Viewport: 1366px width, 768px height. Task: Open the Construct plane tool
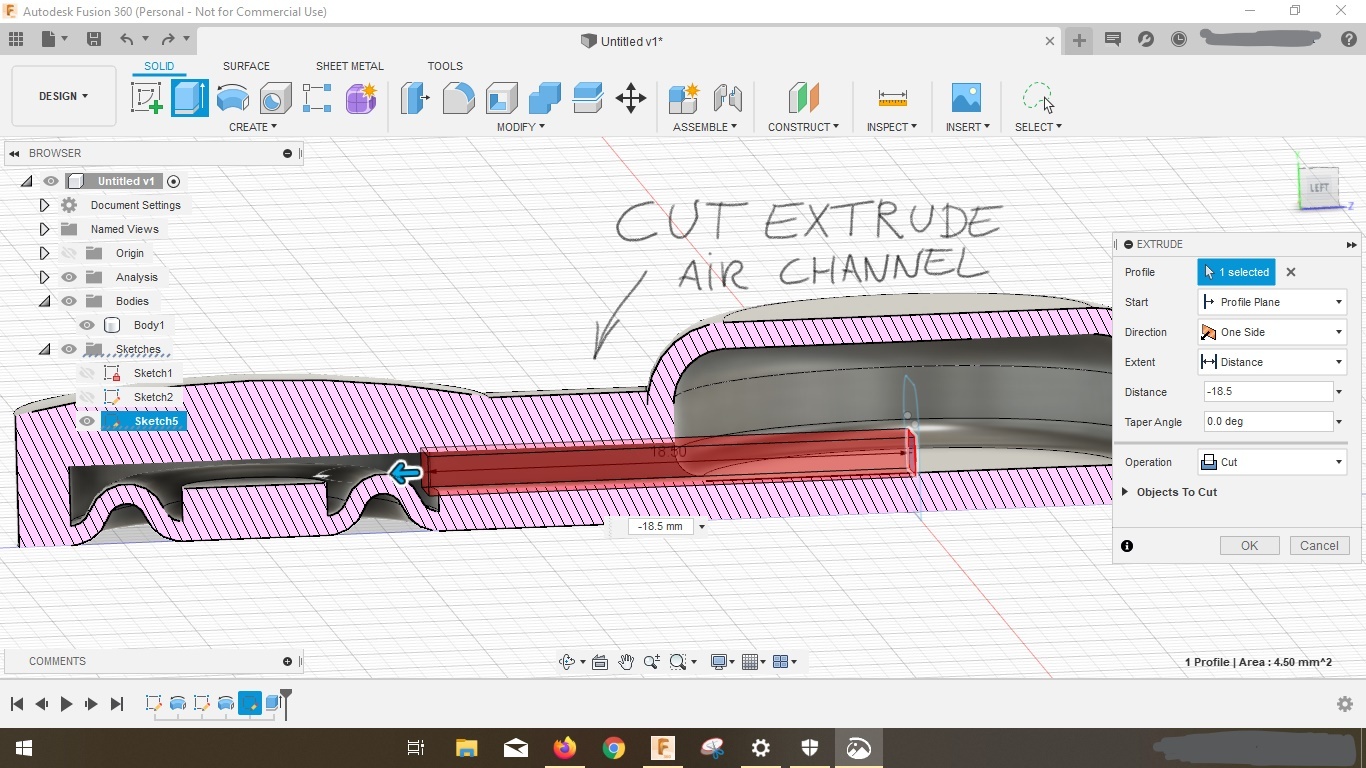click(803, 98)
